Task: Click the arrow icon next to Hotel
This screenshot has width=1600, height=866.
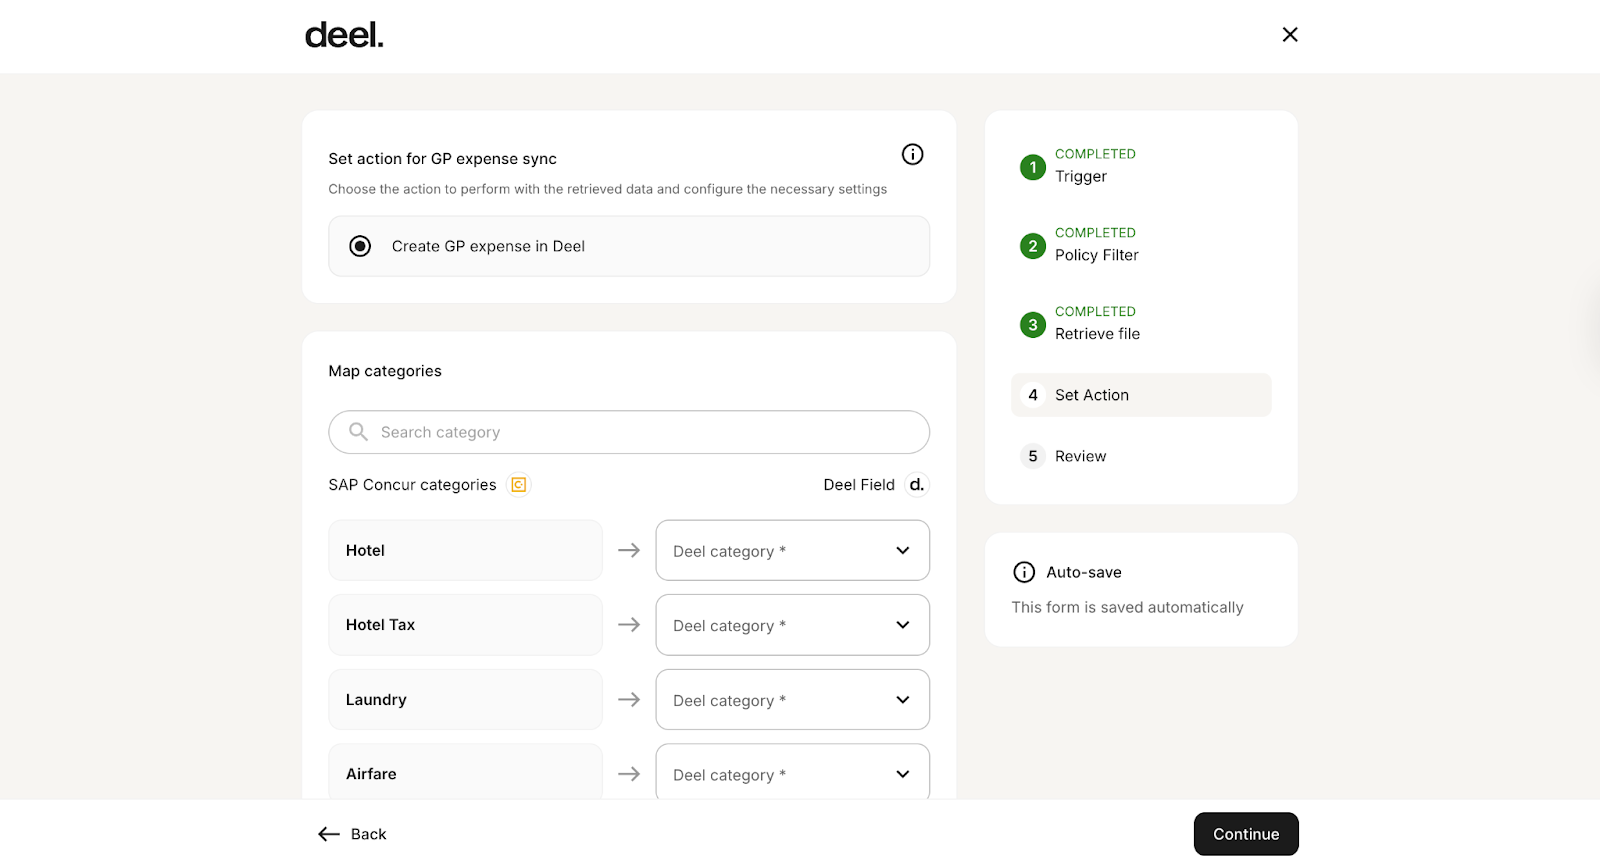Action: 629,550
